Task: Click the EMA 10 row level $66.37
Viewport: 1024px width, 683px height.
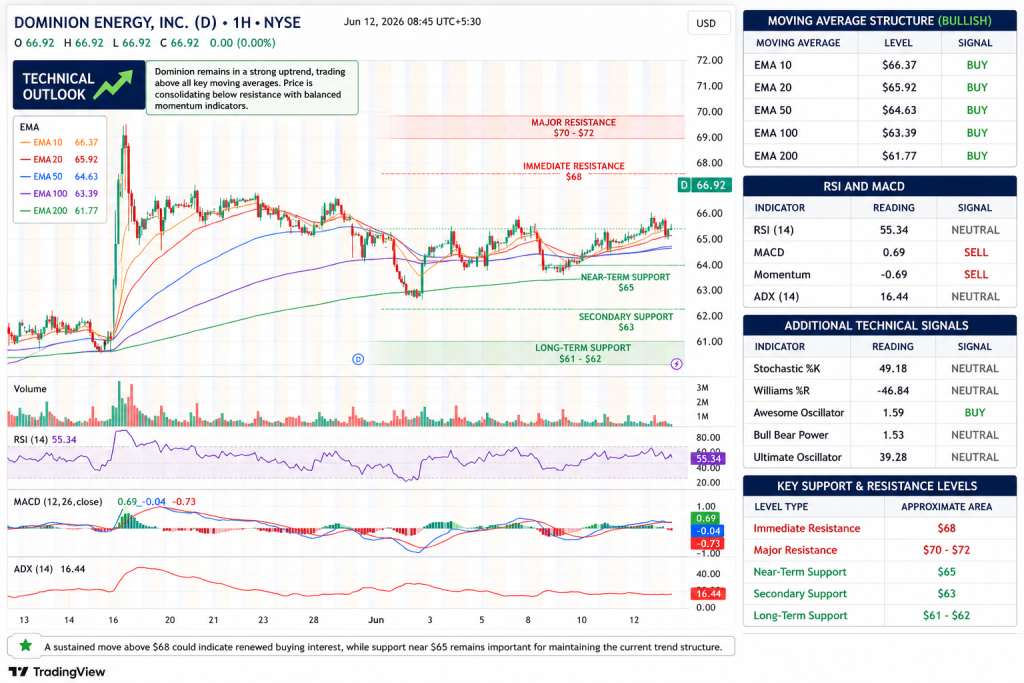Action: (x=899, y=65)
